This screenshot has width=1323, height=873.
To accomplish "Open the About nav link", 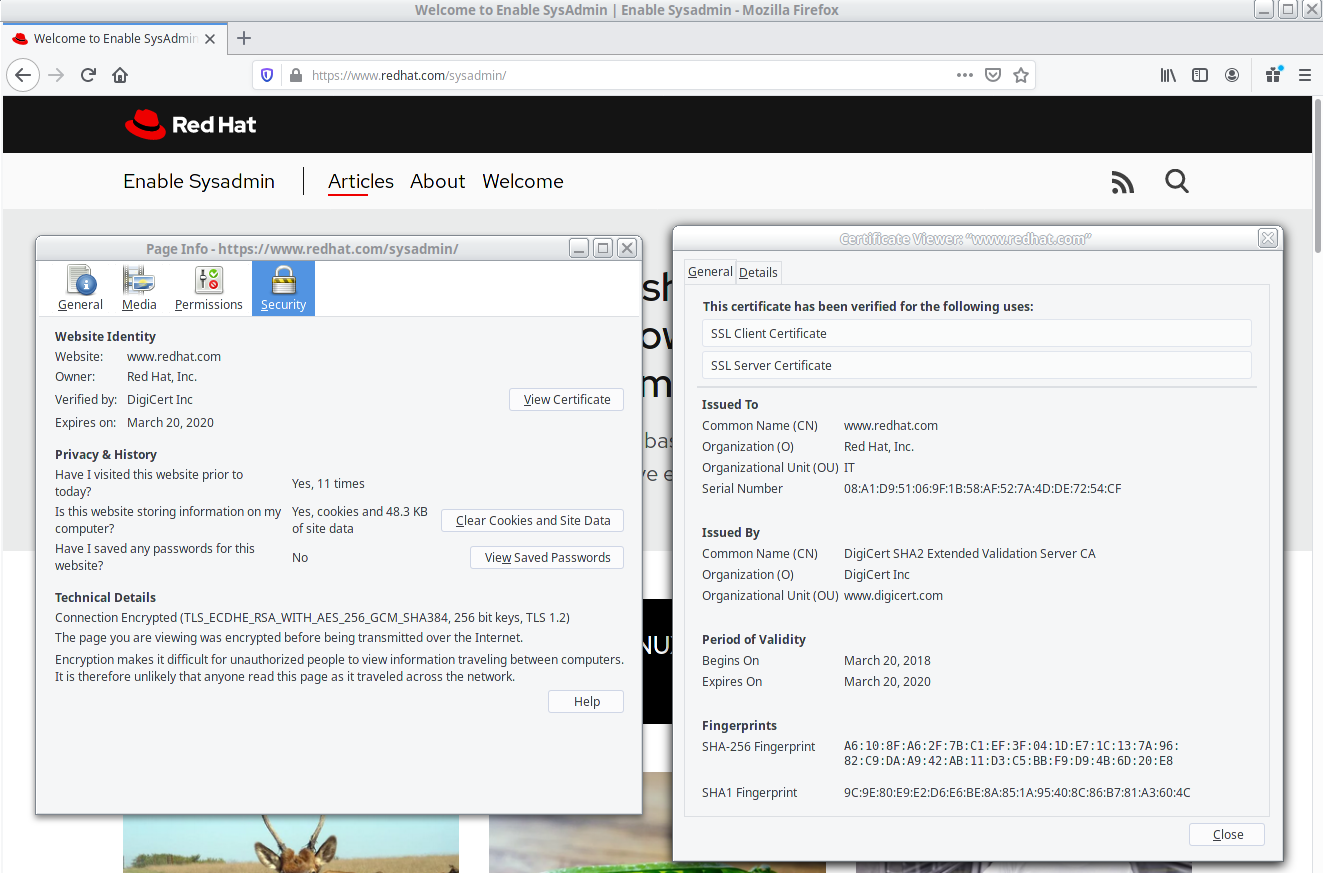I will (x=438, y=181).
